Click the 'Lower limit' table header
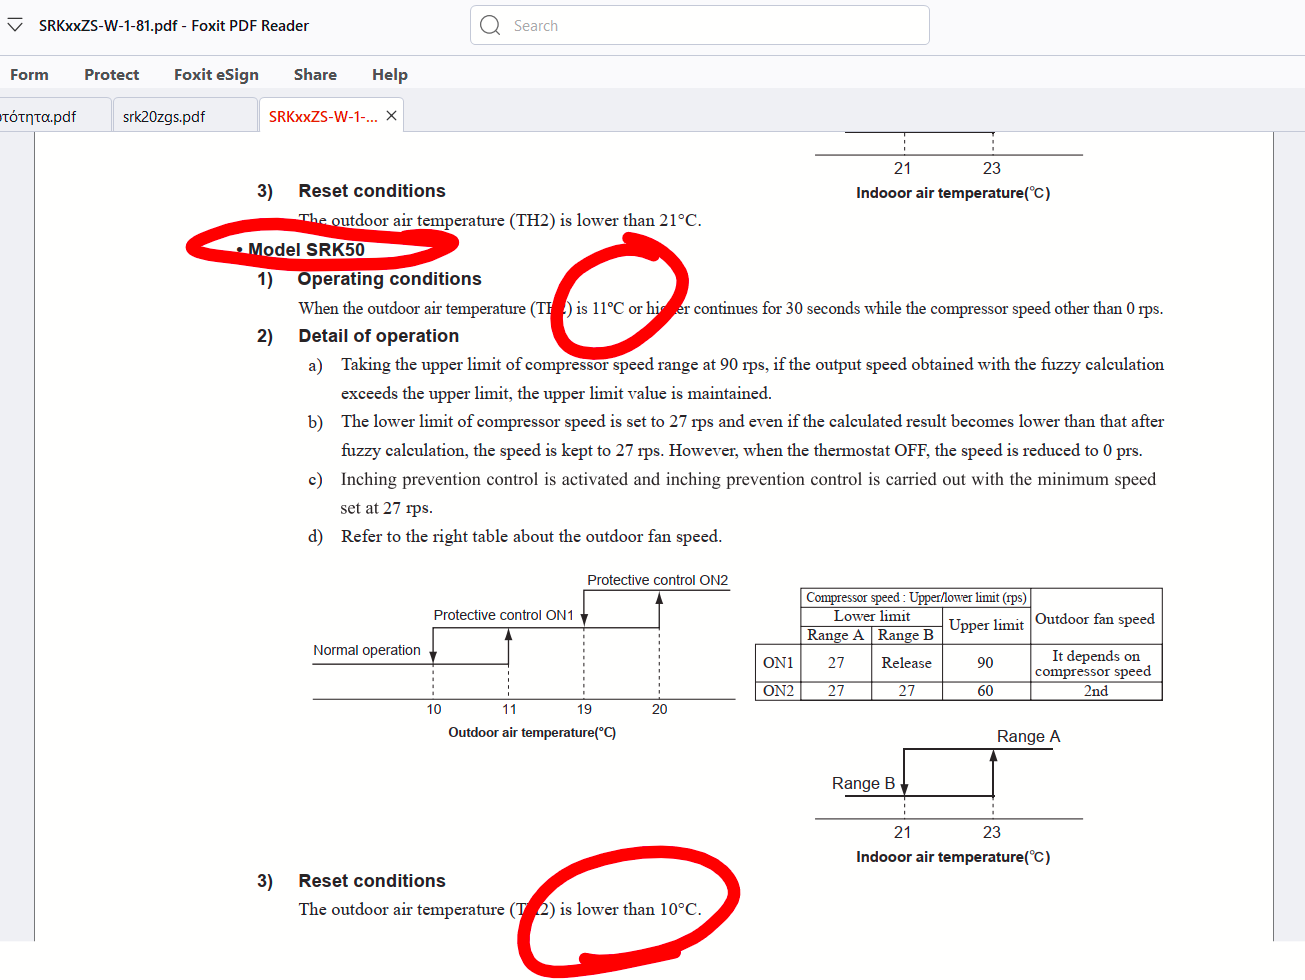 pos(872,616)
